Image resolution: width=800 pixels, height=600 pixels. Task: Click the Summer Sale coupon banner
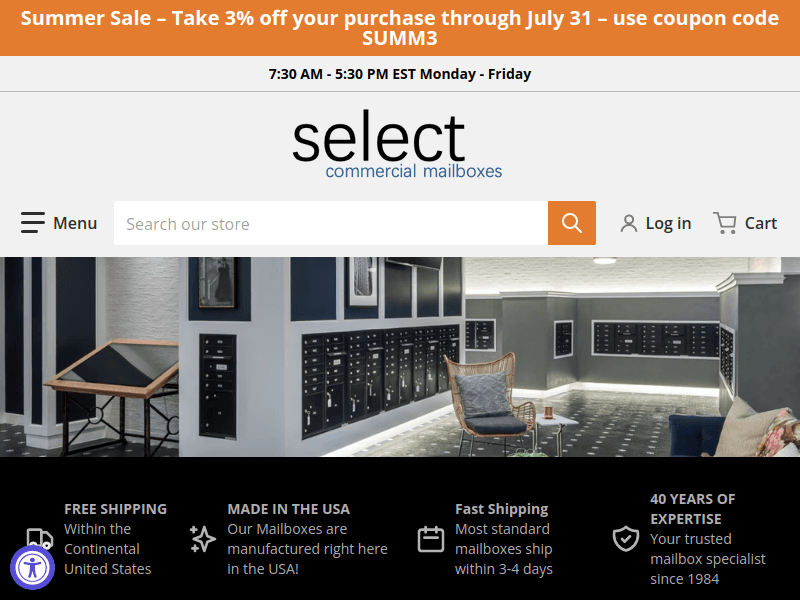(x=400, y=28)
